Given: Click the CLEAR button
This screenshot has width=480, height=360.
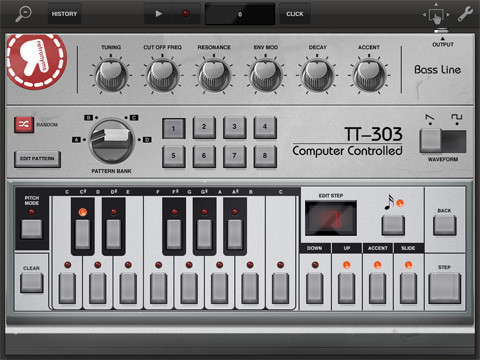Looking at the screenshot, I should pos(32,283).
